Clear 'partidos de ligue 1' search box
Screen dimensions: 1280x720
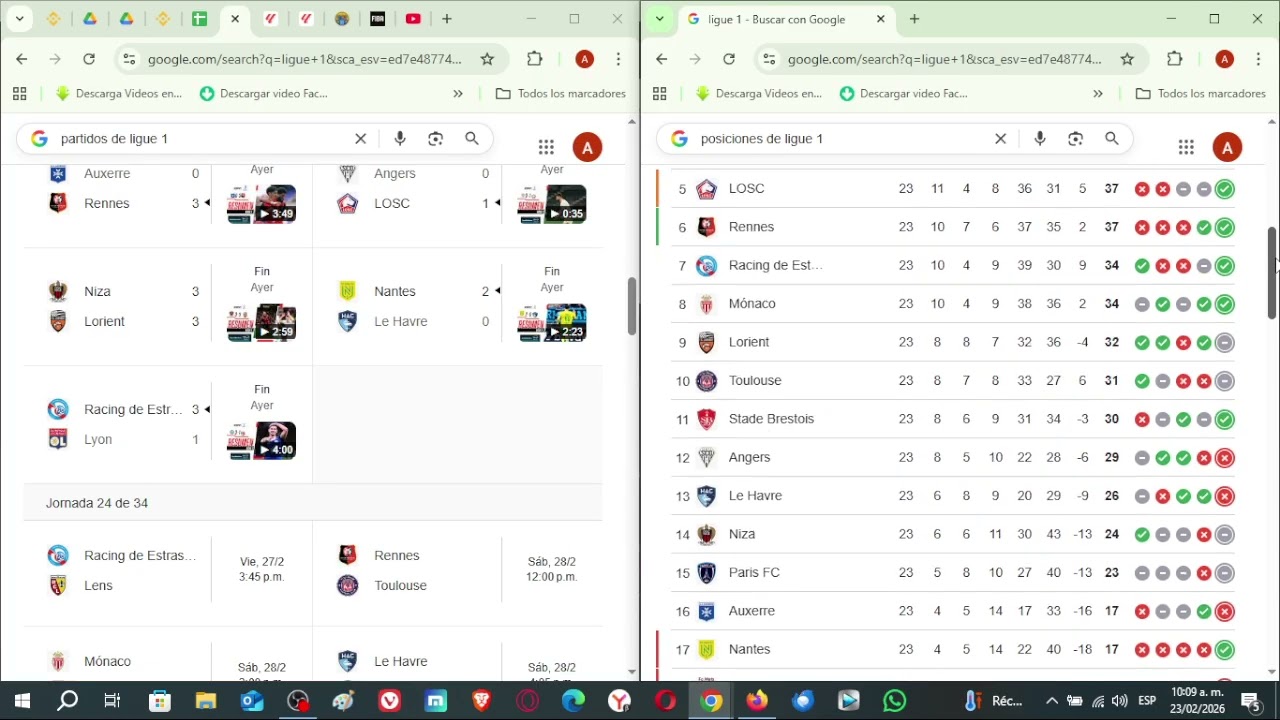pos(361,139)
